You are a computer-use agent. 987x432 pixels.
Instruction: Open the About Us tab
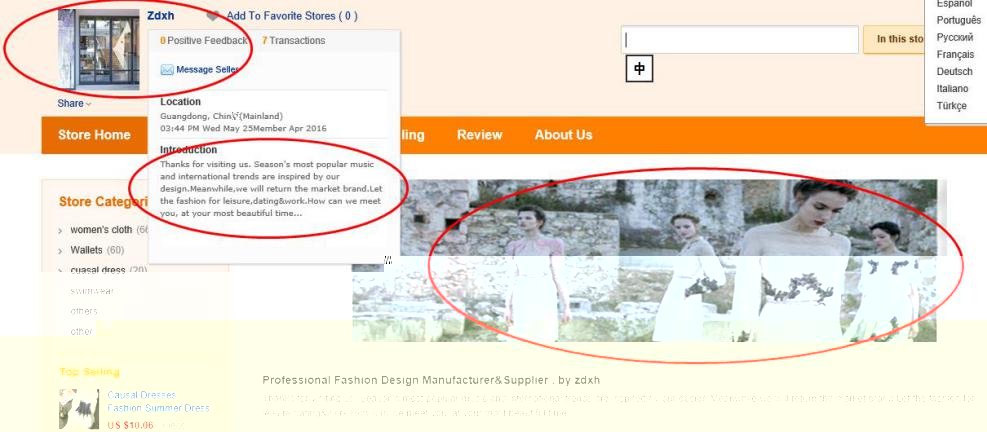click(x=563, y=135)
